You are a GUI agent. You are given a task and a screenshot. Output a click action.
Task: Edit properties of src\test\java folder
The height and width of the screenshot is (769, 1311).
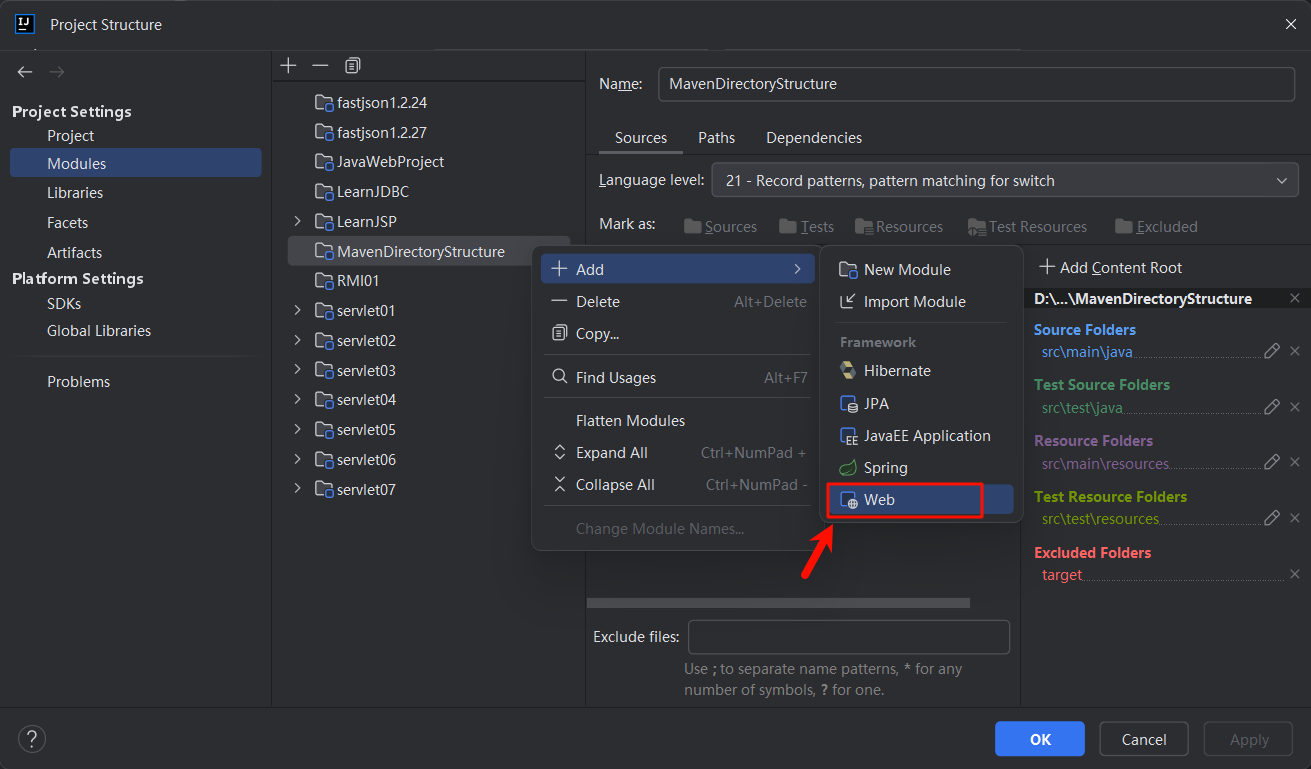pyautogui.click(x=1272, y=407)
